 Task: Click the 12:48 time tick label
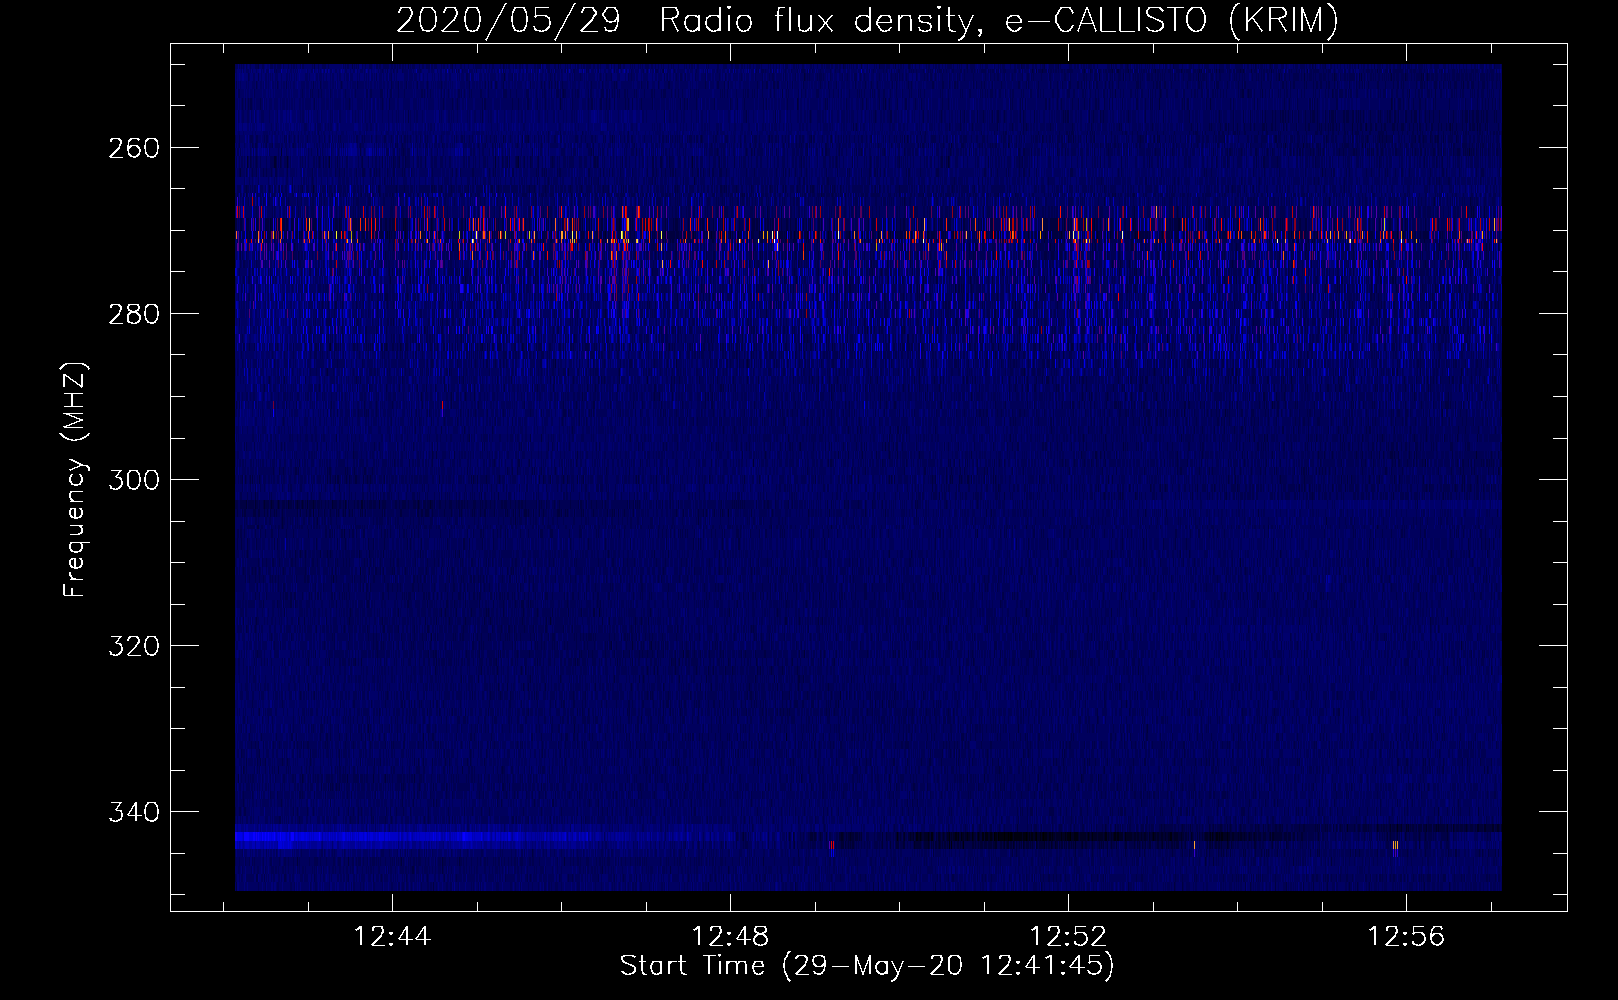pyautogui.click(x=731, y=937)
